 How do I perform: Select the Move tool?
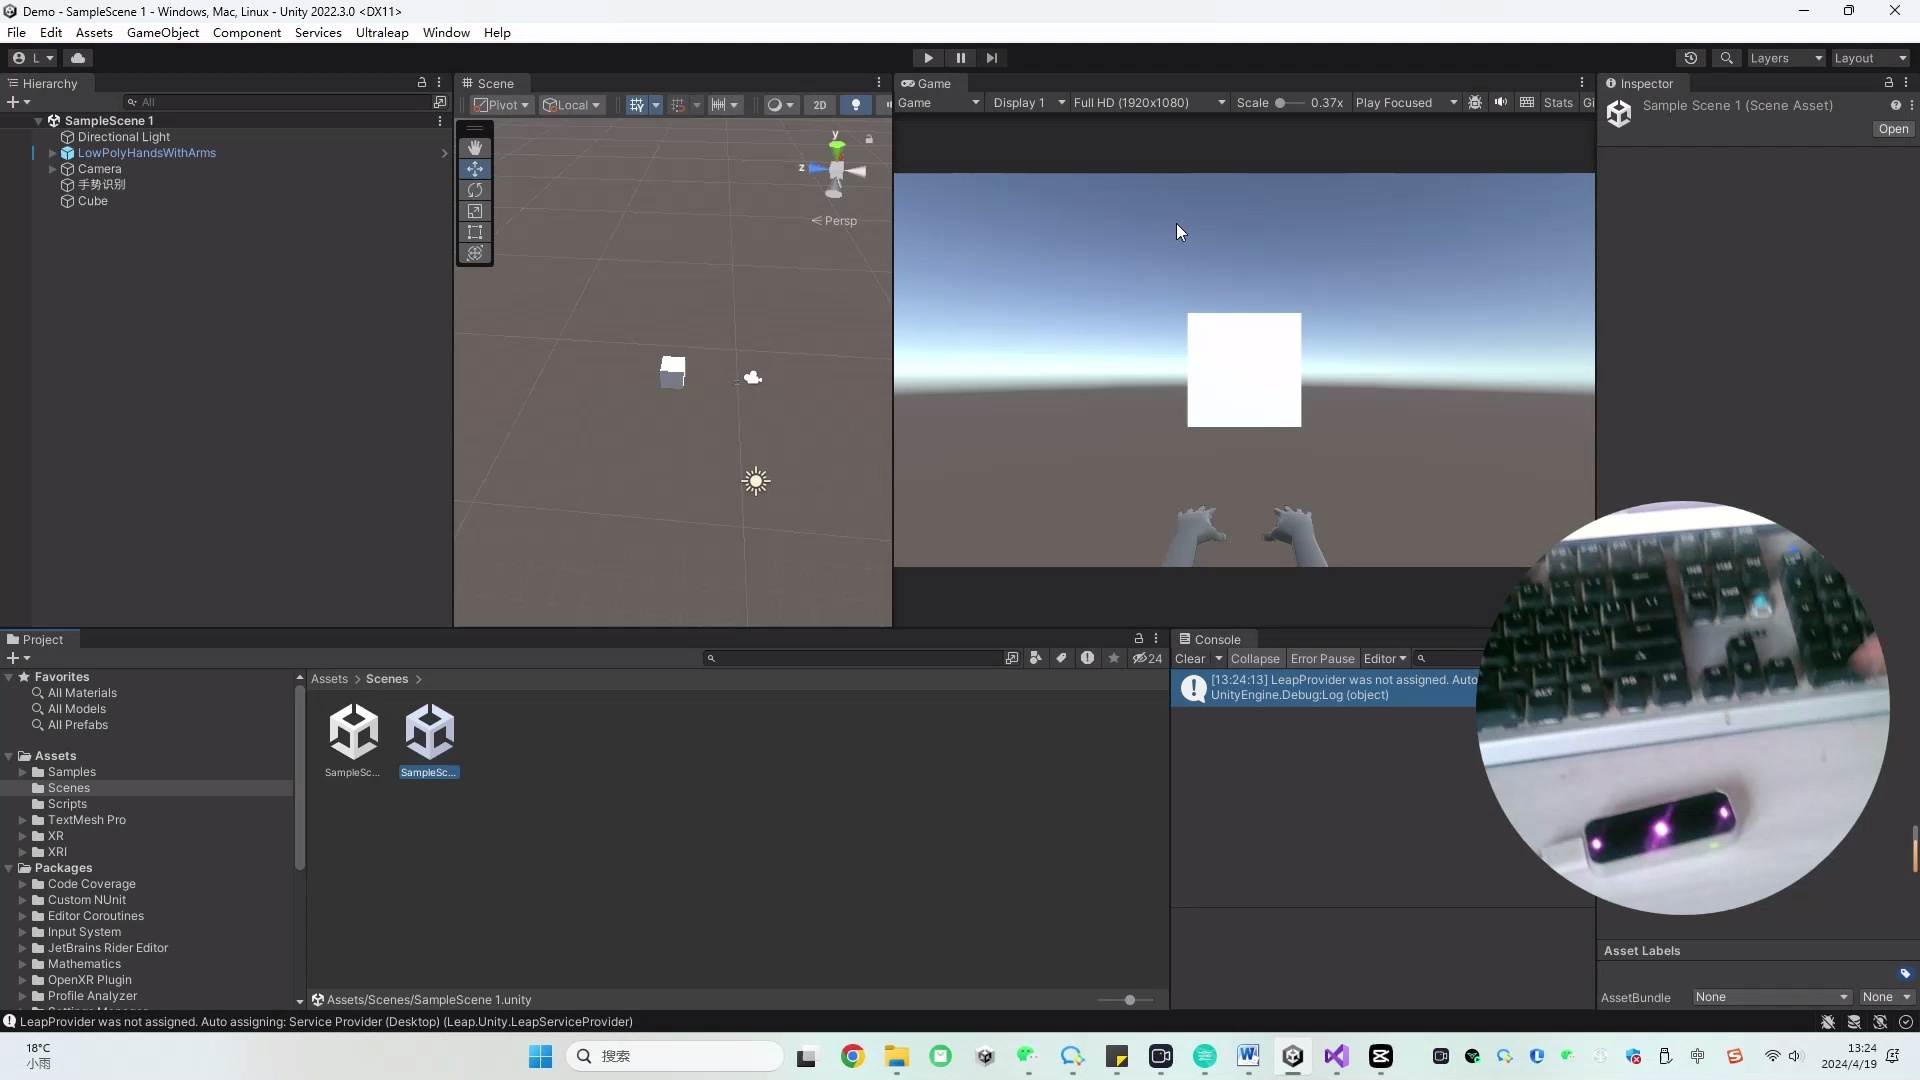tap(475, 169)
